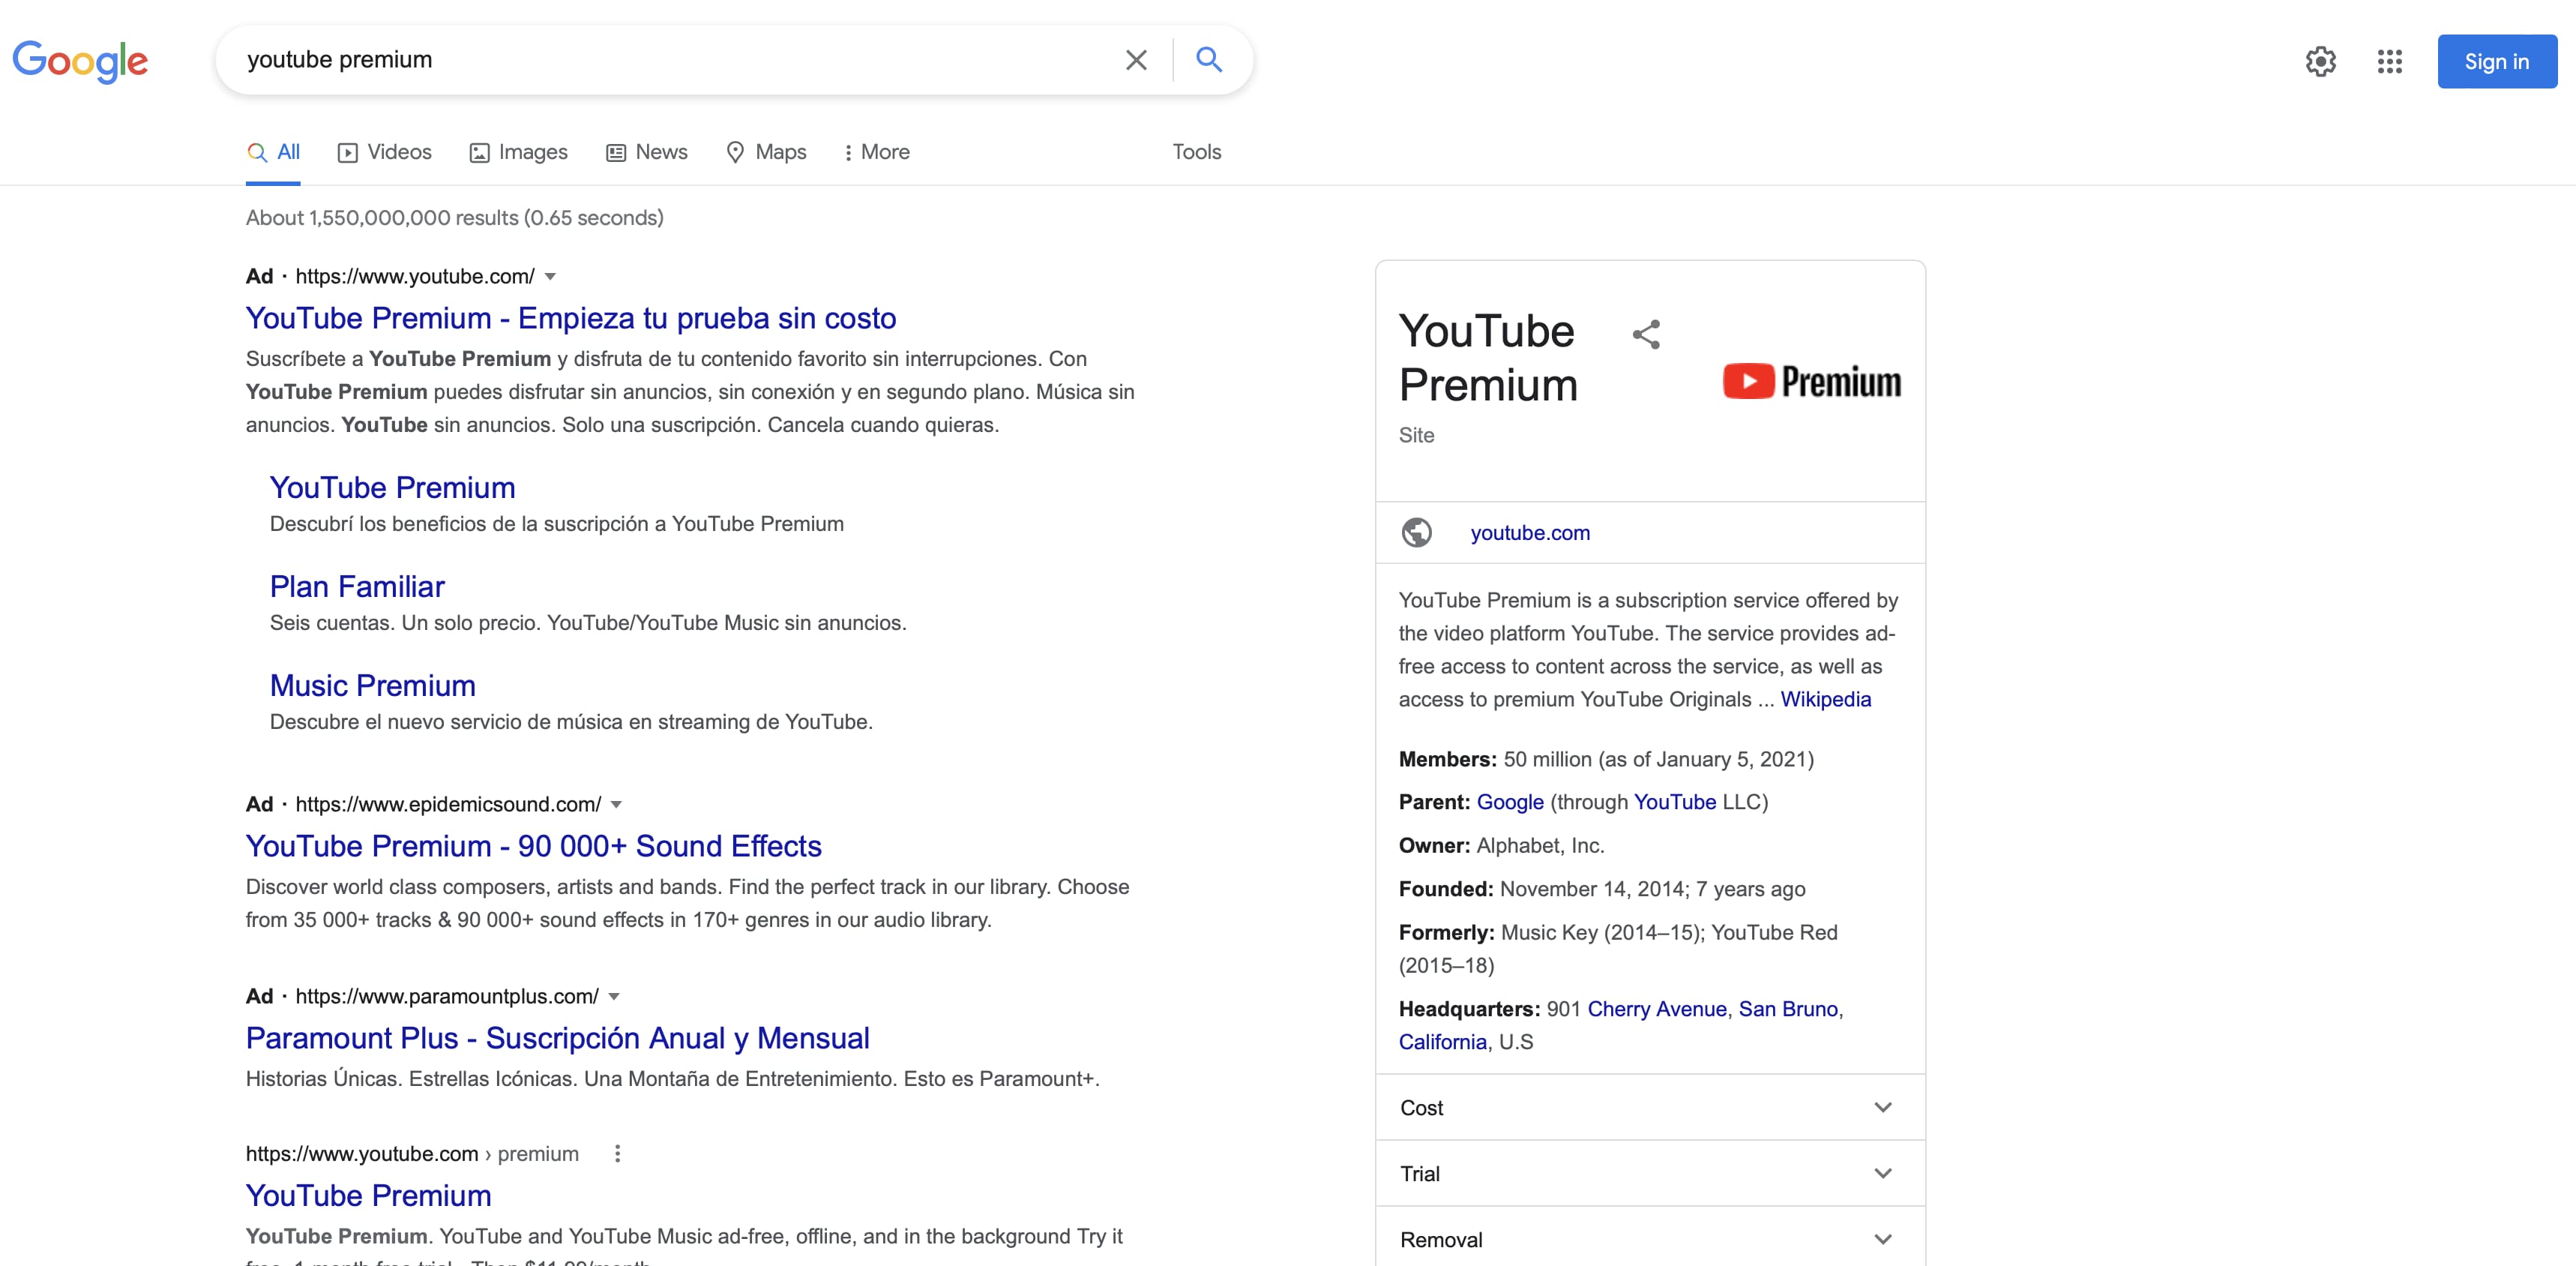Click the youtube.com link in knowledge panel
2576x1266 pixels.
(x=1529, y=533)
